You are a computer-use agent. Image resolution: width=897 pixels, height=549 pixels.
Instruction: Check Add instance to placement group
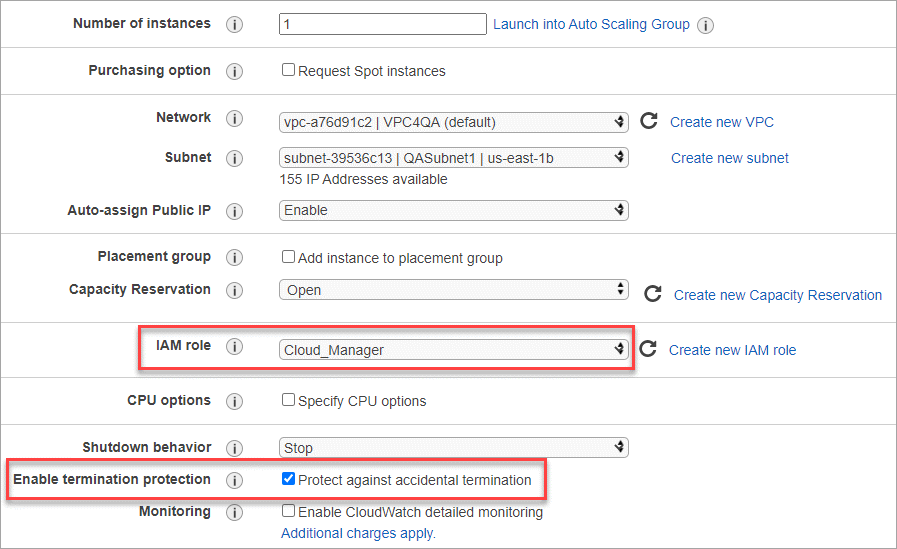pos(289,257)
